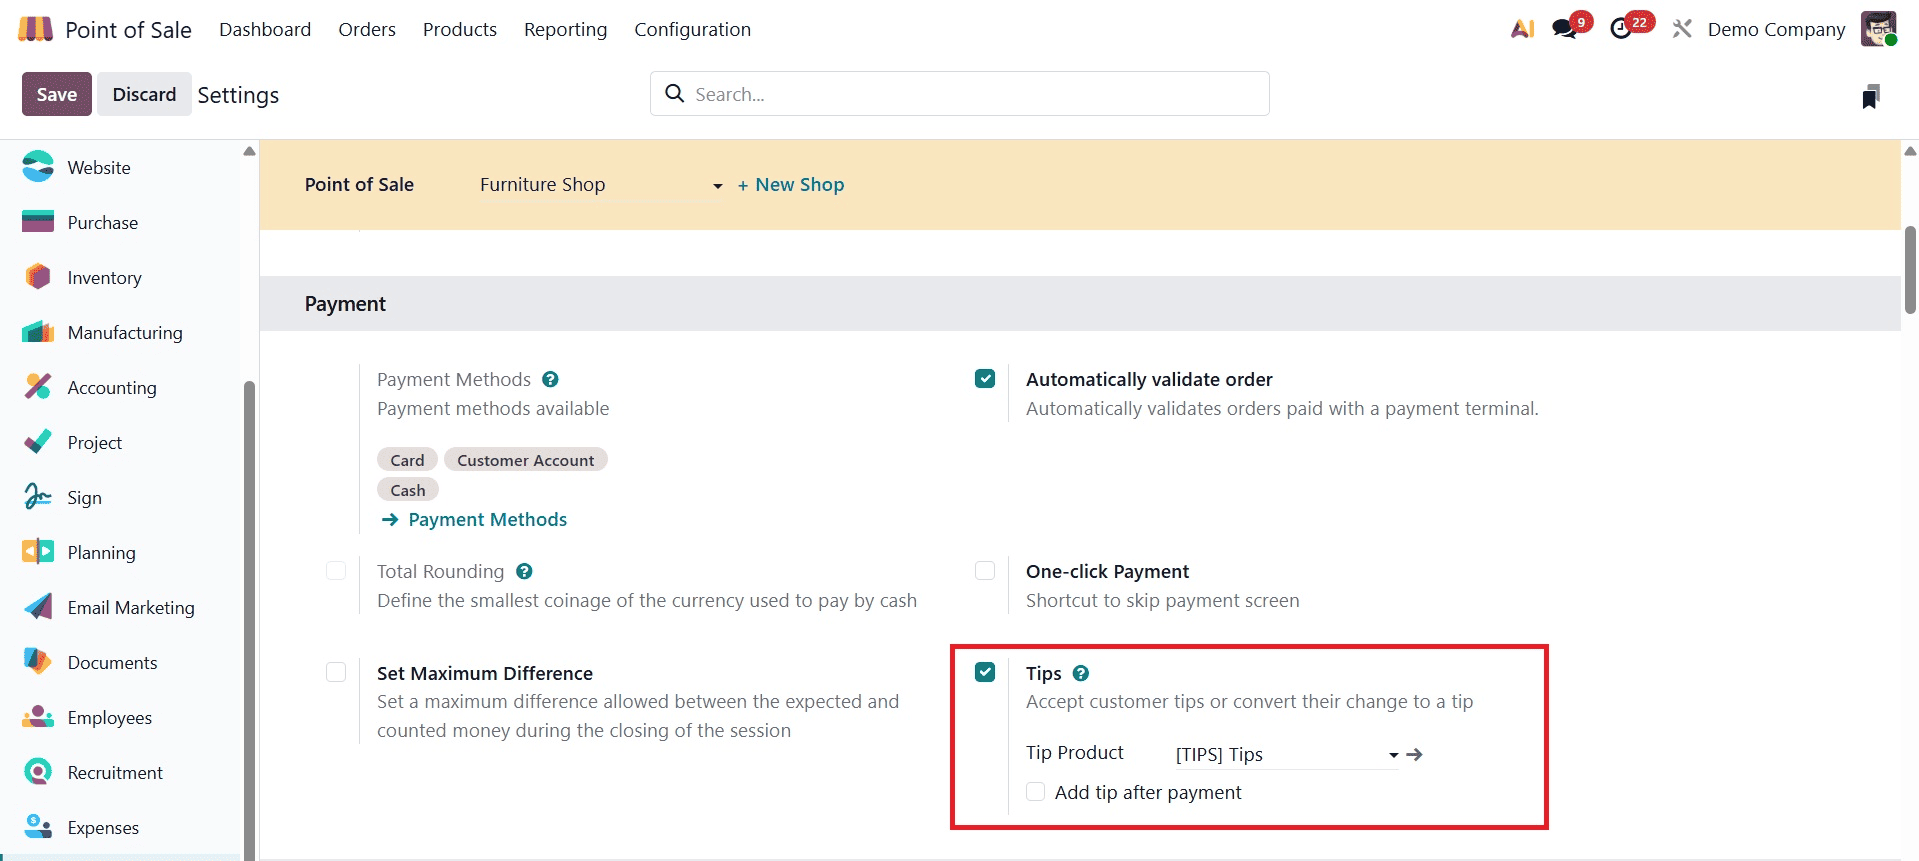Click the + New Shop link
The width and height of the screenshot is (1919, 861).
tap(791, 185)
